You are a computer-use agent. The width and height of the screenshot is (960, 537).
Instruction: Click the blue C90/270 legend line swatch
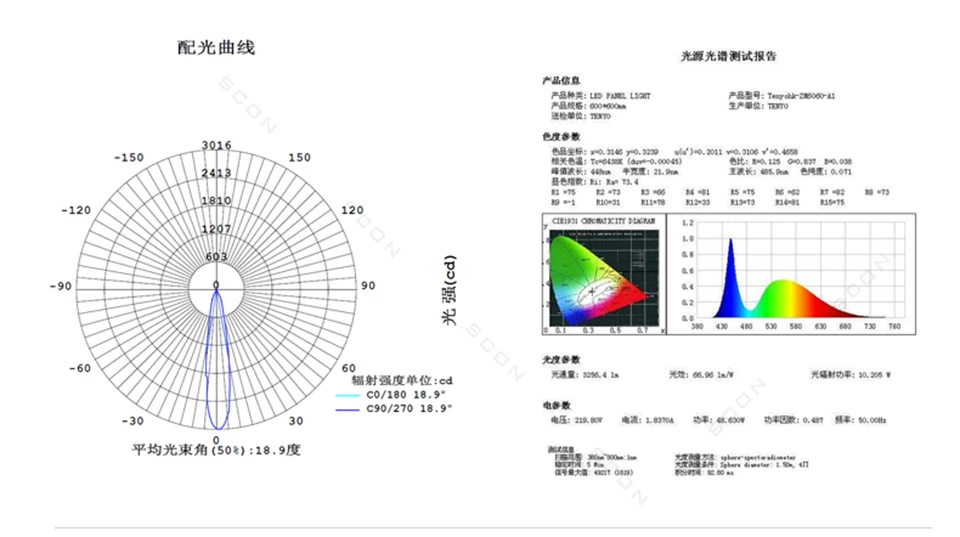348,409
